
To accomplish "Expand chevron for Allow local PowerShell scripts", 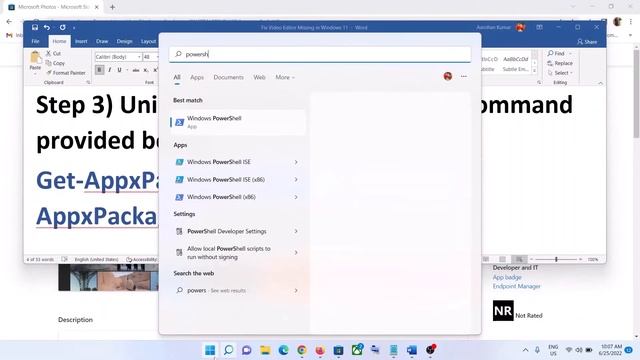I will tap(296, 253).
